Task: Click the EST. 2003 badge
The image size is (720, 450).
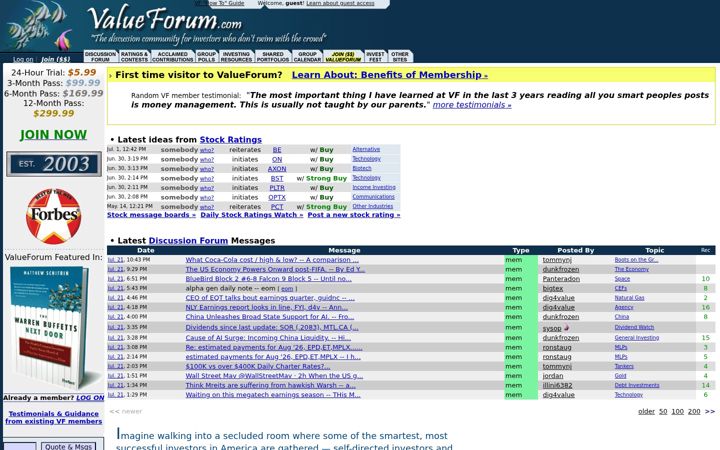Action: tap(54, 164)
